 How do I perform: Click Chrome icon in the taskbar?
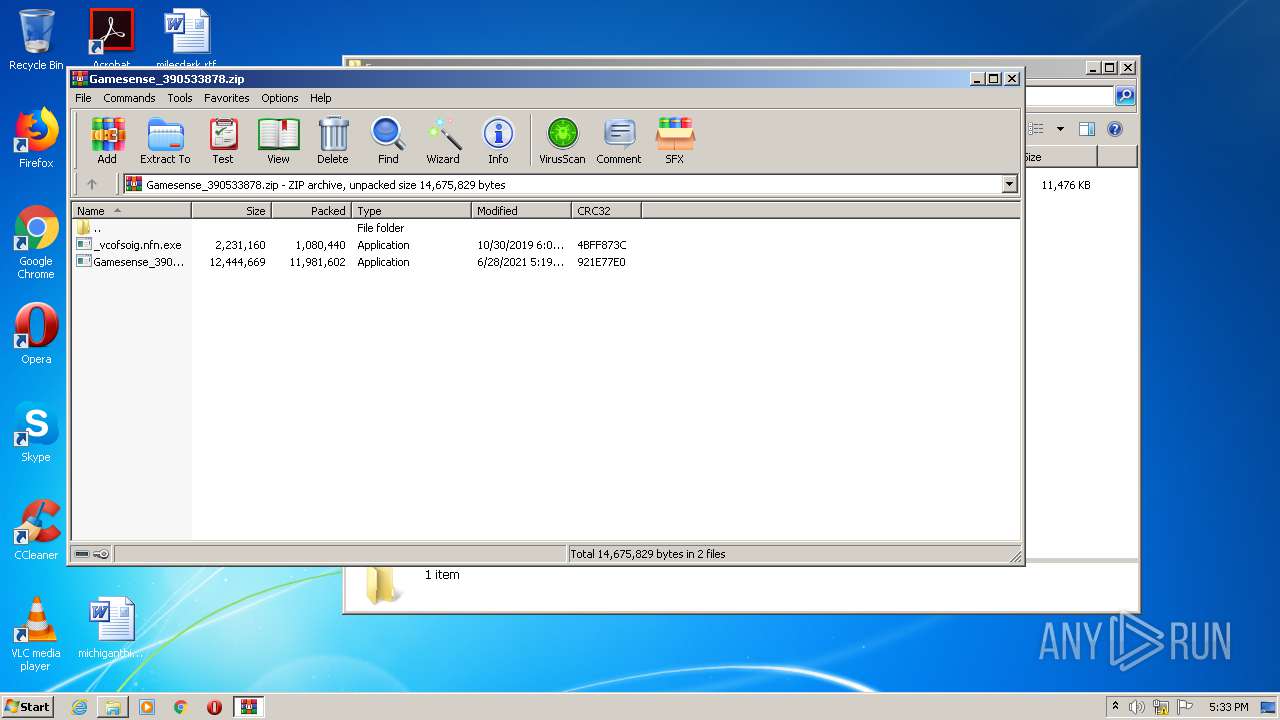(181, 707)
